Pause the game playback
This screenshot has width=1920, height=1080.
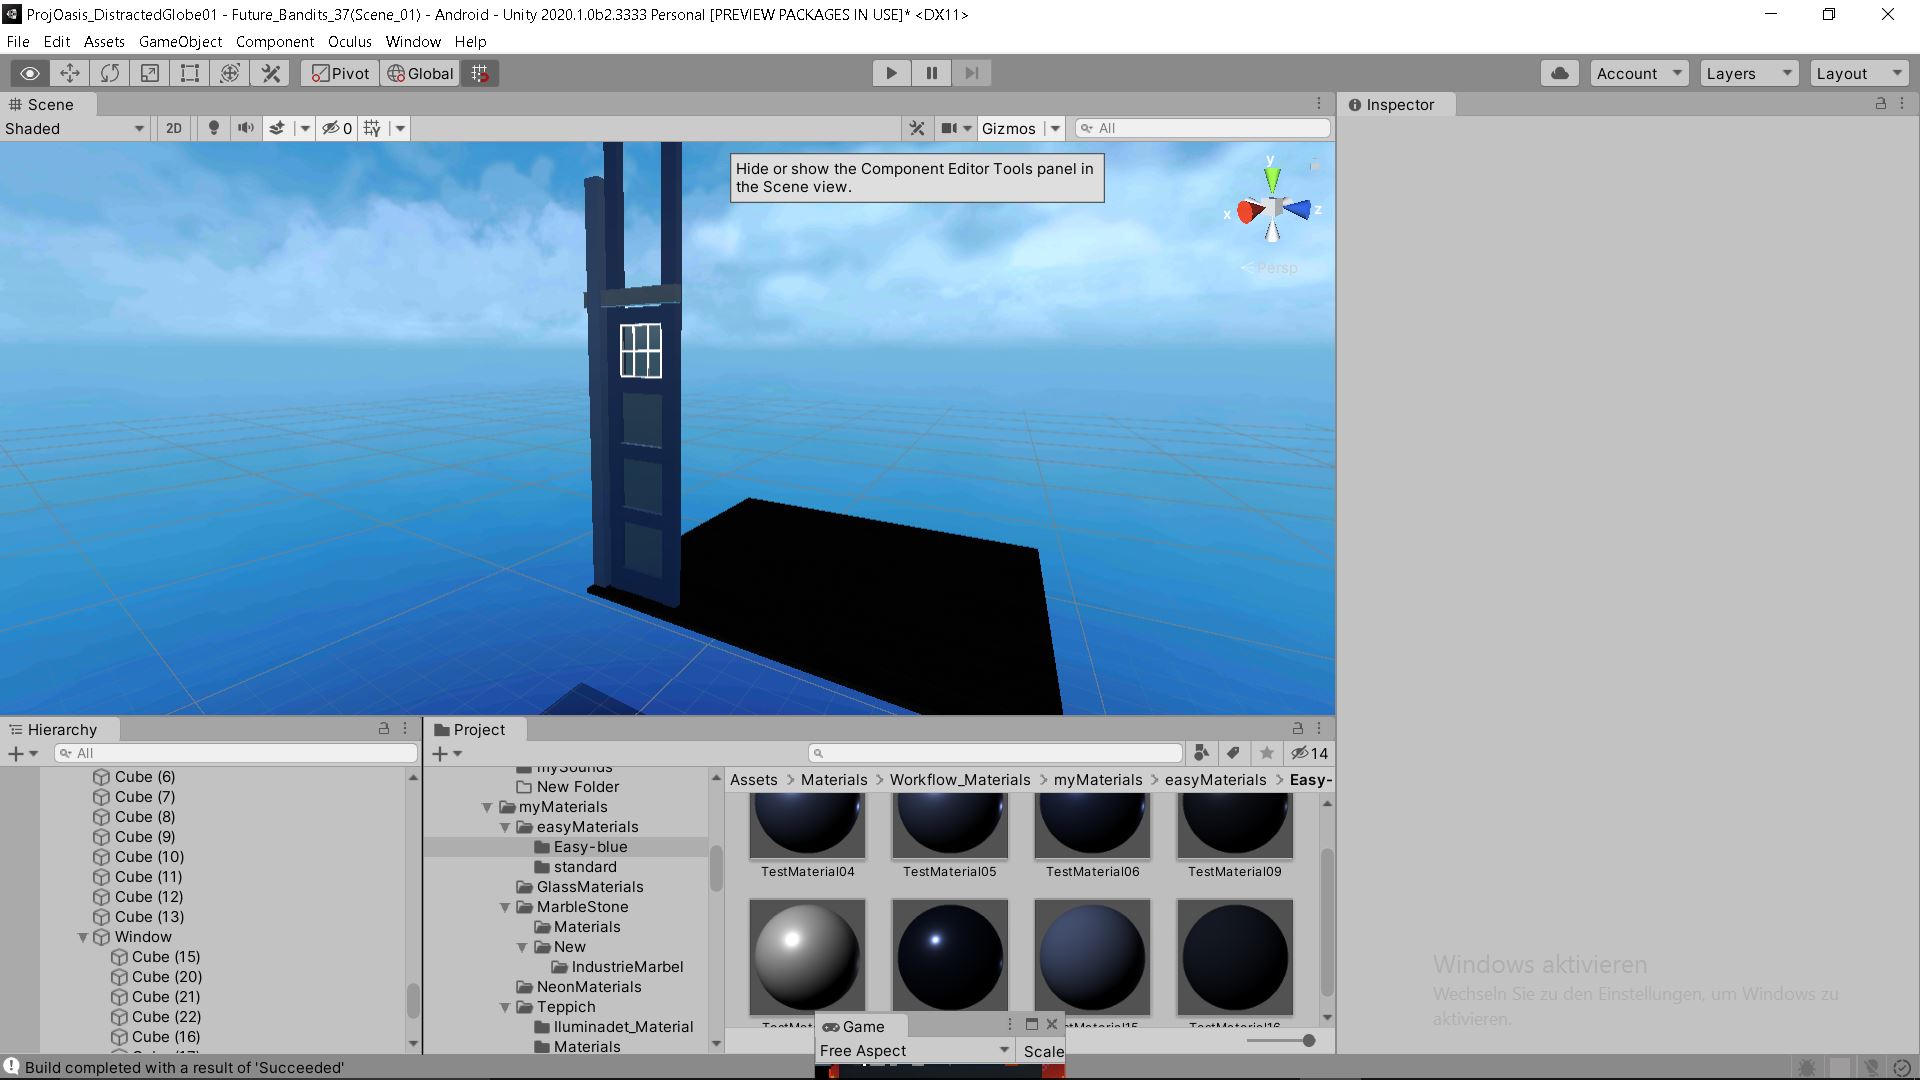coord(931,73)
